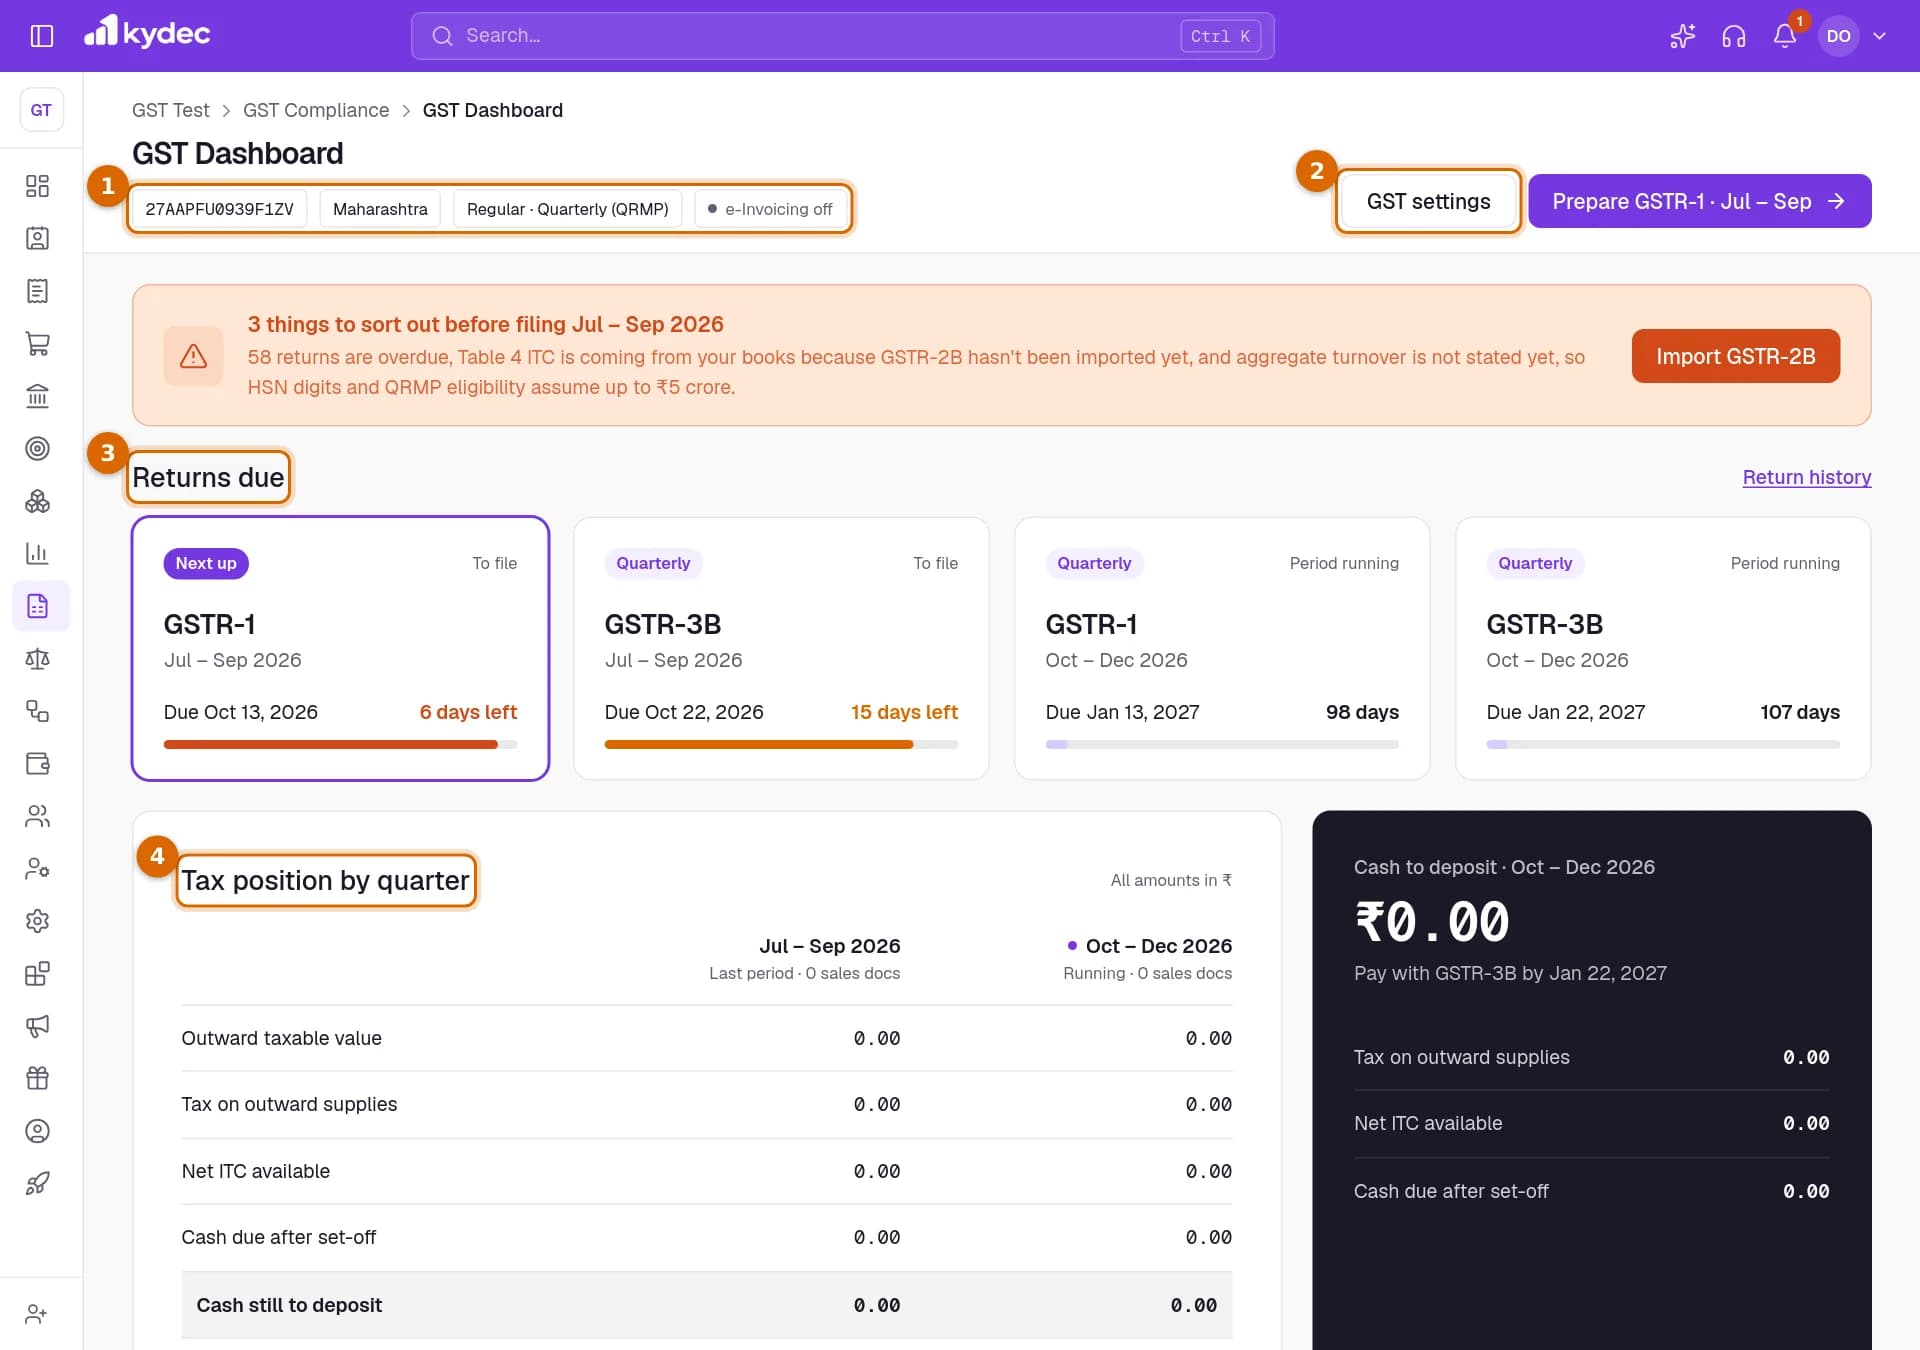
Task: Go to the GST Test breadcrumb
Action: click(x=171, y=110)
